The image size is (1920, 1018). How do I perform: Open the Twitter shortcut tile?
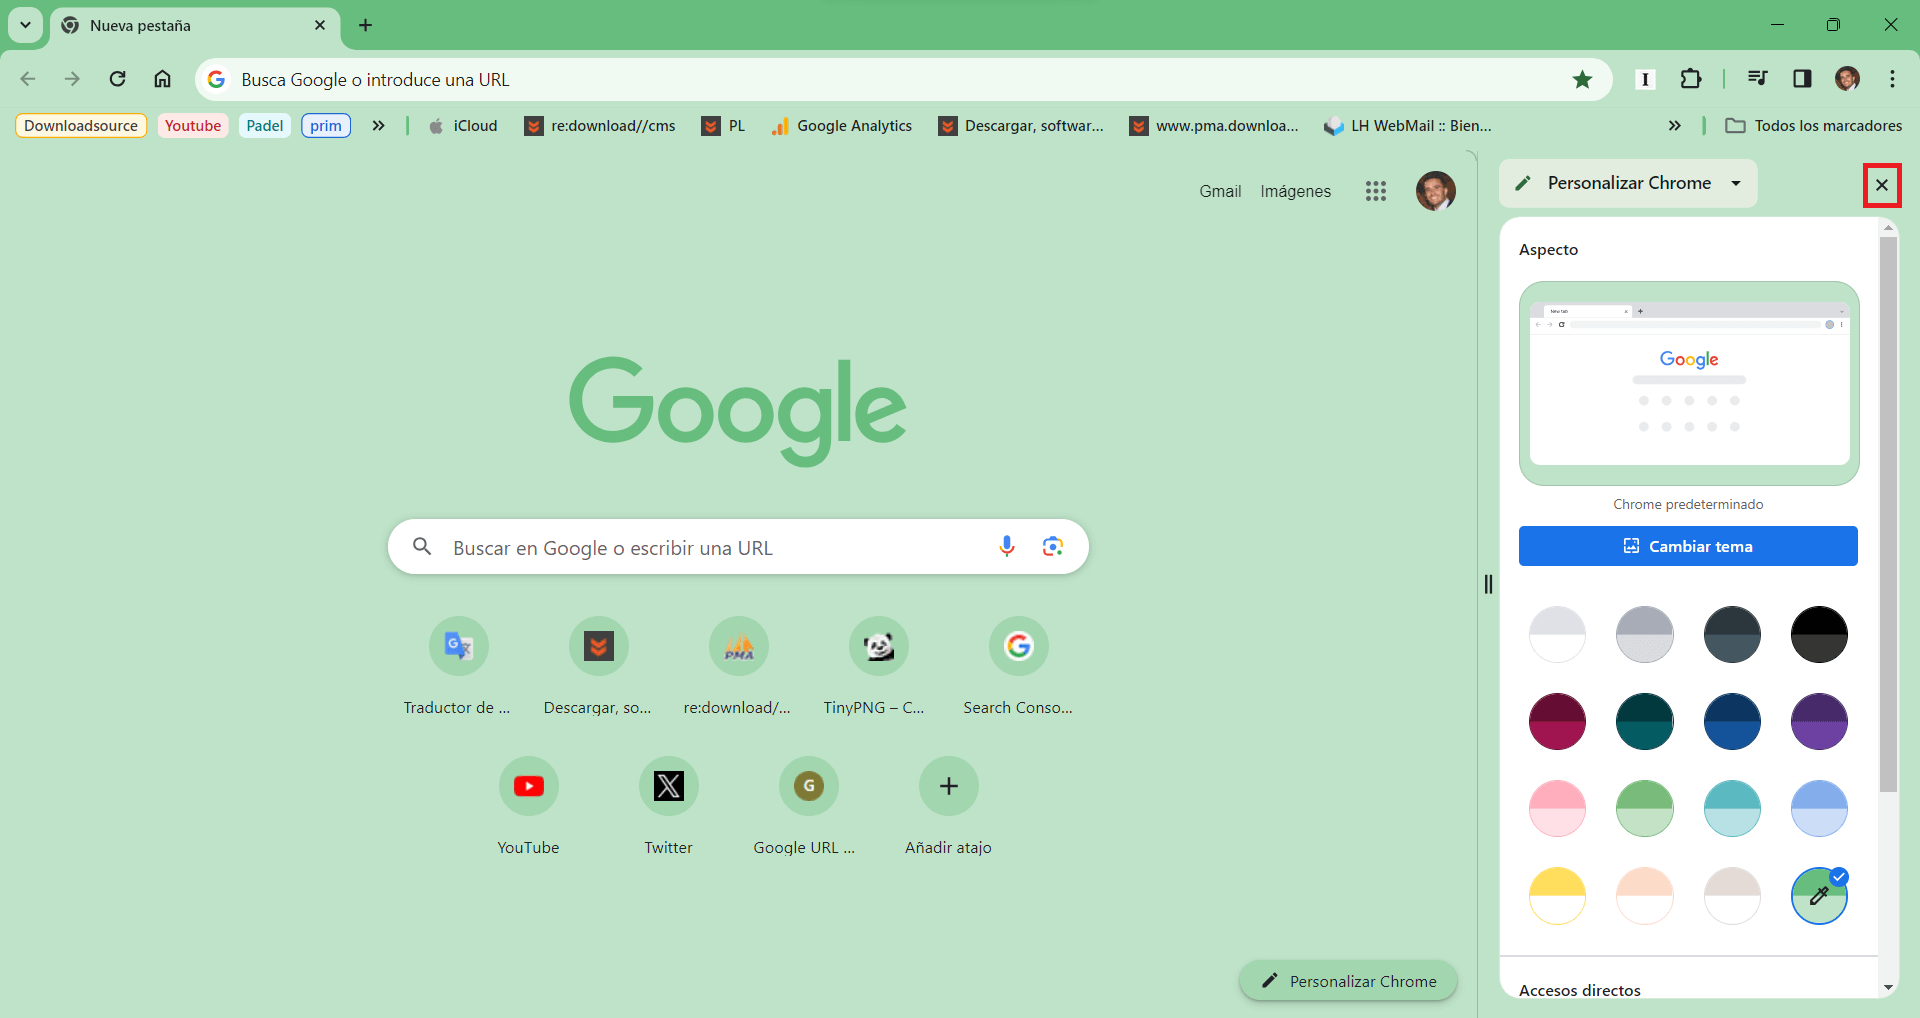pos(668,806)
